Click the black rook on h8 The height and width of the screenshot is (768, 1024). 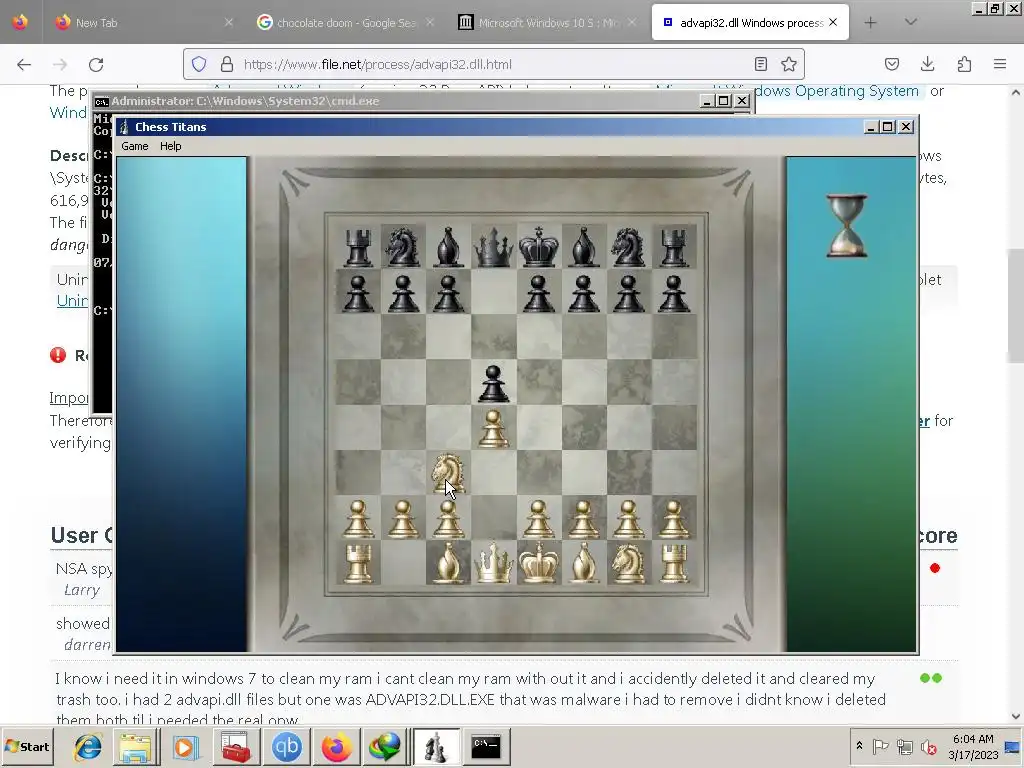(x=674, y=247)
